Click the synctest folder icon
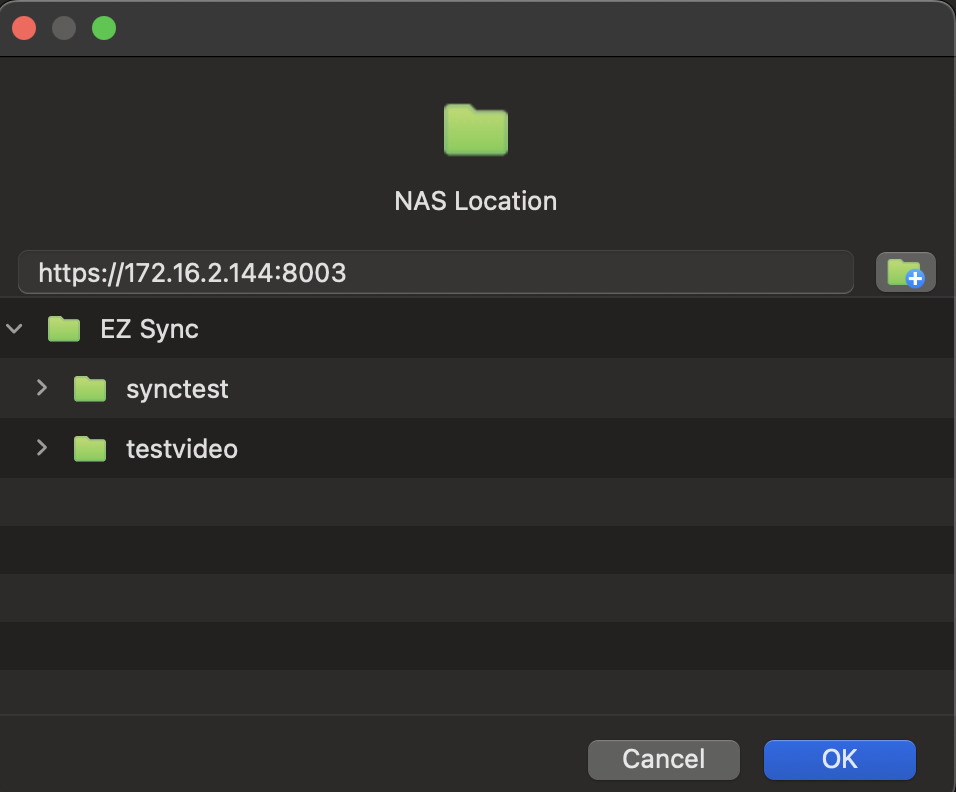The height and width of the screenshot is (792, 956). click(90, 388)
